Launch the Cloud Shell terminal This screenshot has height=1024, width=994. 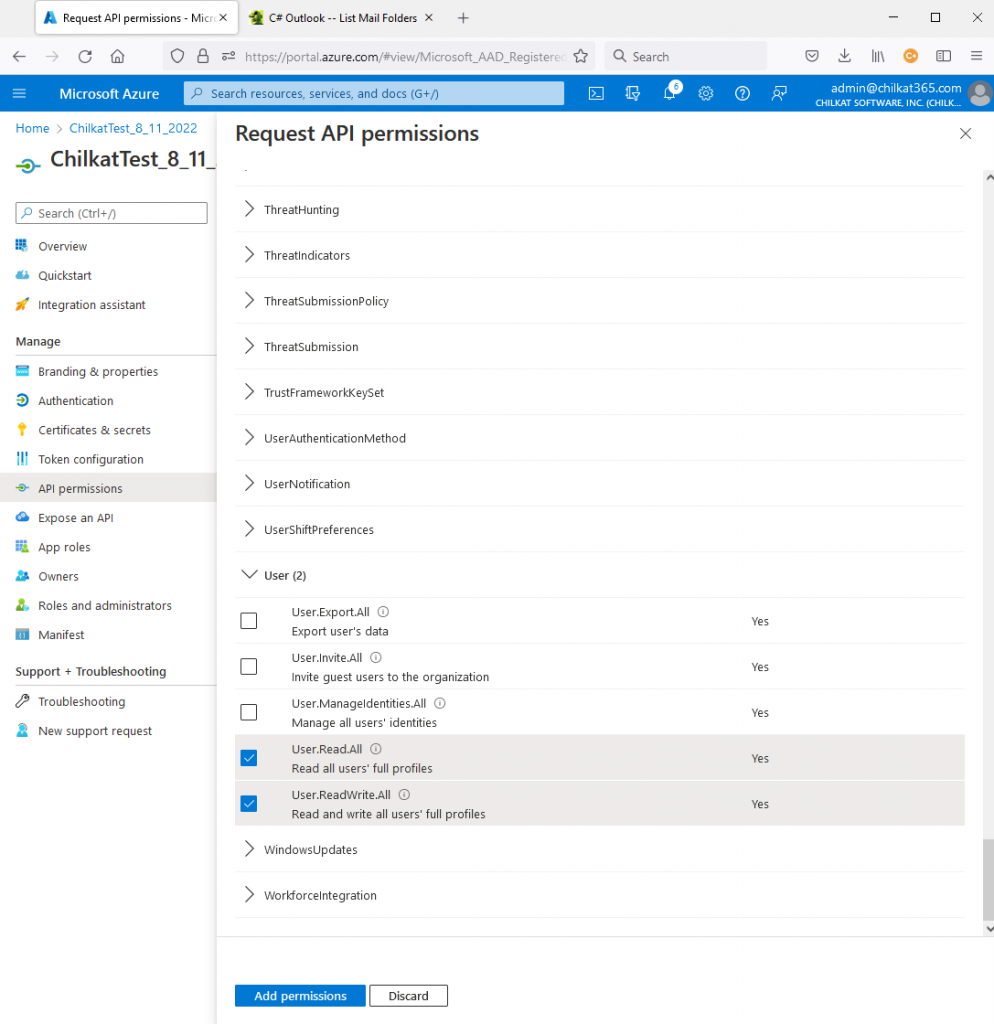595,93
